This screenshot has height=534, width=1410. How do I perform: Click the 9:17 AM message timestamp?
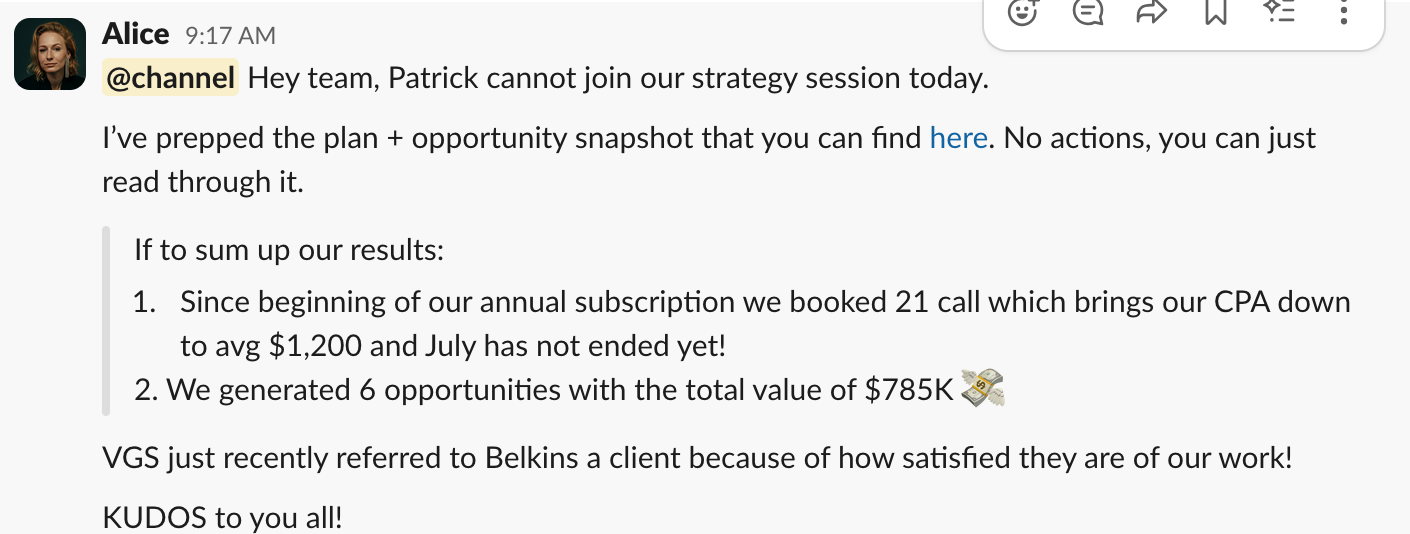pyautogui.click(x=230, y=36)
